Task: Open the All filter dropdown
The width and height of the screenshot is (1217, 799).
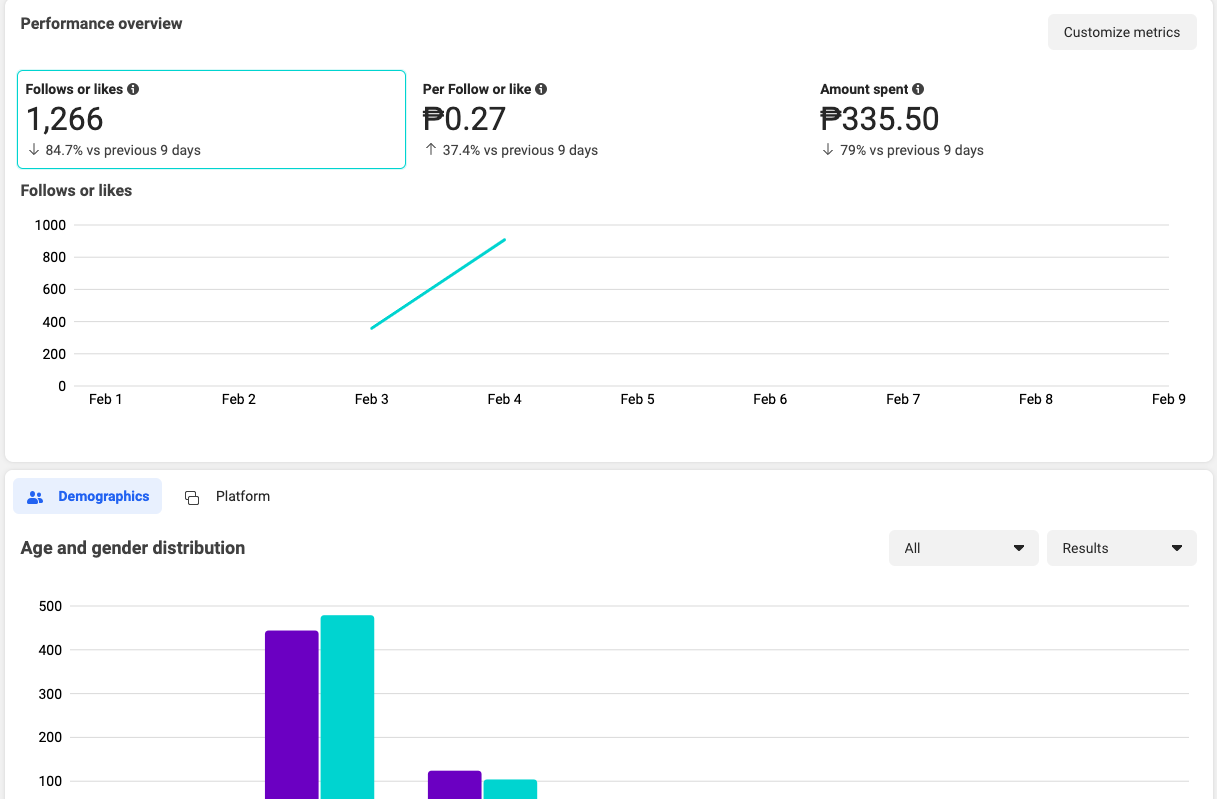Action: (x=963, y=548)
